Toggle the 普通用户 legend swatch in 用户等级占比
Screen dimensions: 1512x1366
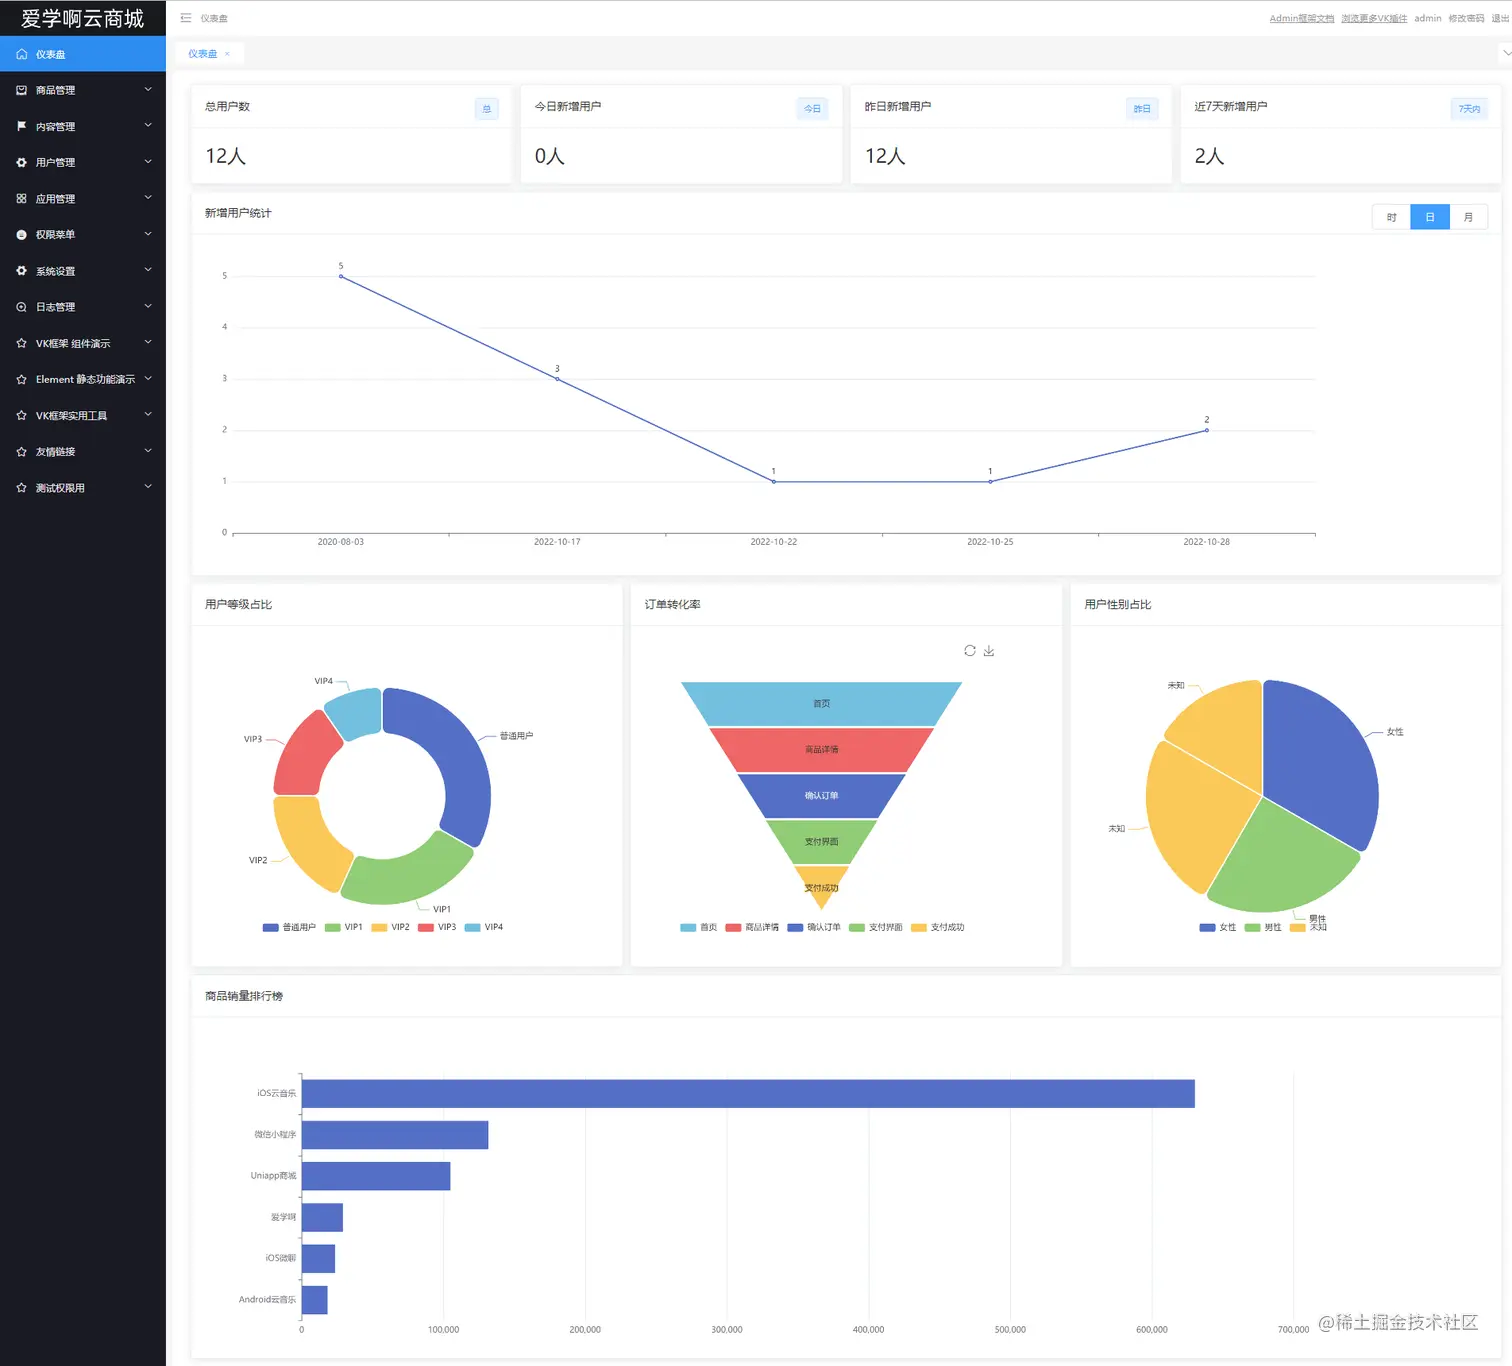pos(270,928)
